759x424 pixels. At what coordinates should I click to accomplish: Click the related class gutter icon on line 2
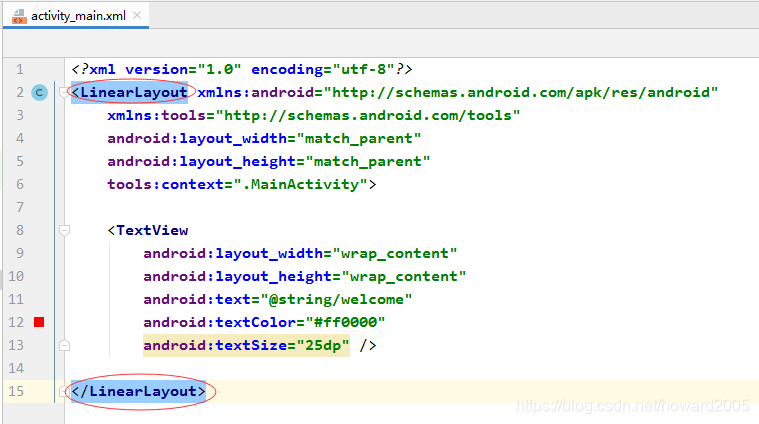(x=40, y=92)
